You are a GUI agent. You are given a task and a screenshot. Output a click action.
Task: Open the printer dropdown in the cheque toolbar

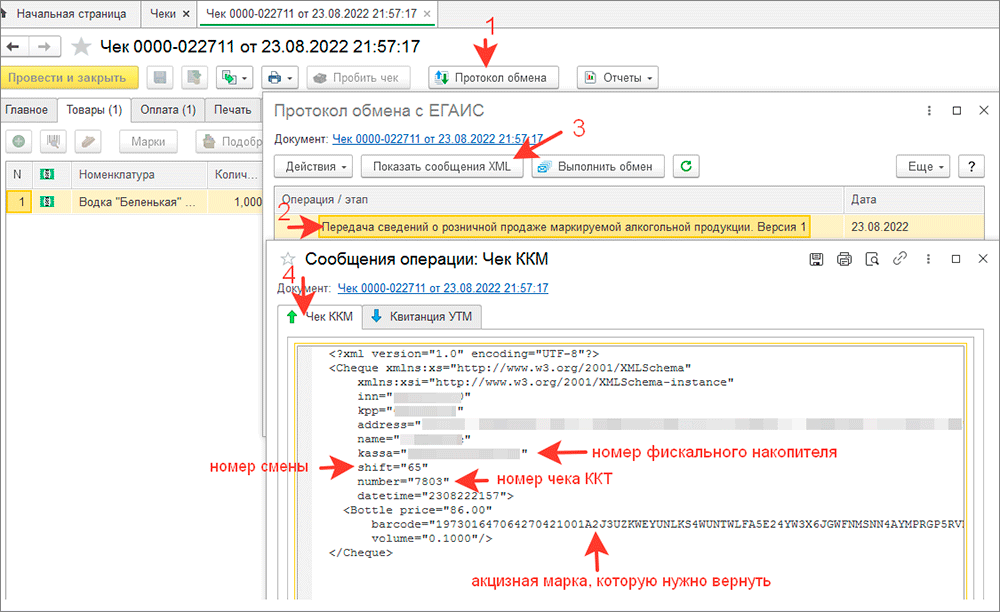[280, 78]
